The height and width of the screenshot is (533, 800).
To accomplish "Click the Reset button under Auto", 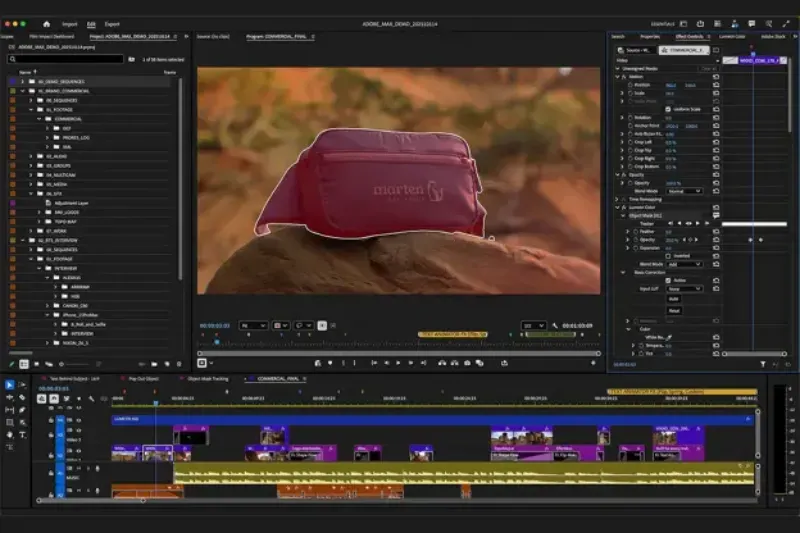I will click(673, 310).
